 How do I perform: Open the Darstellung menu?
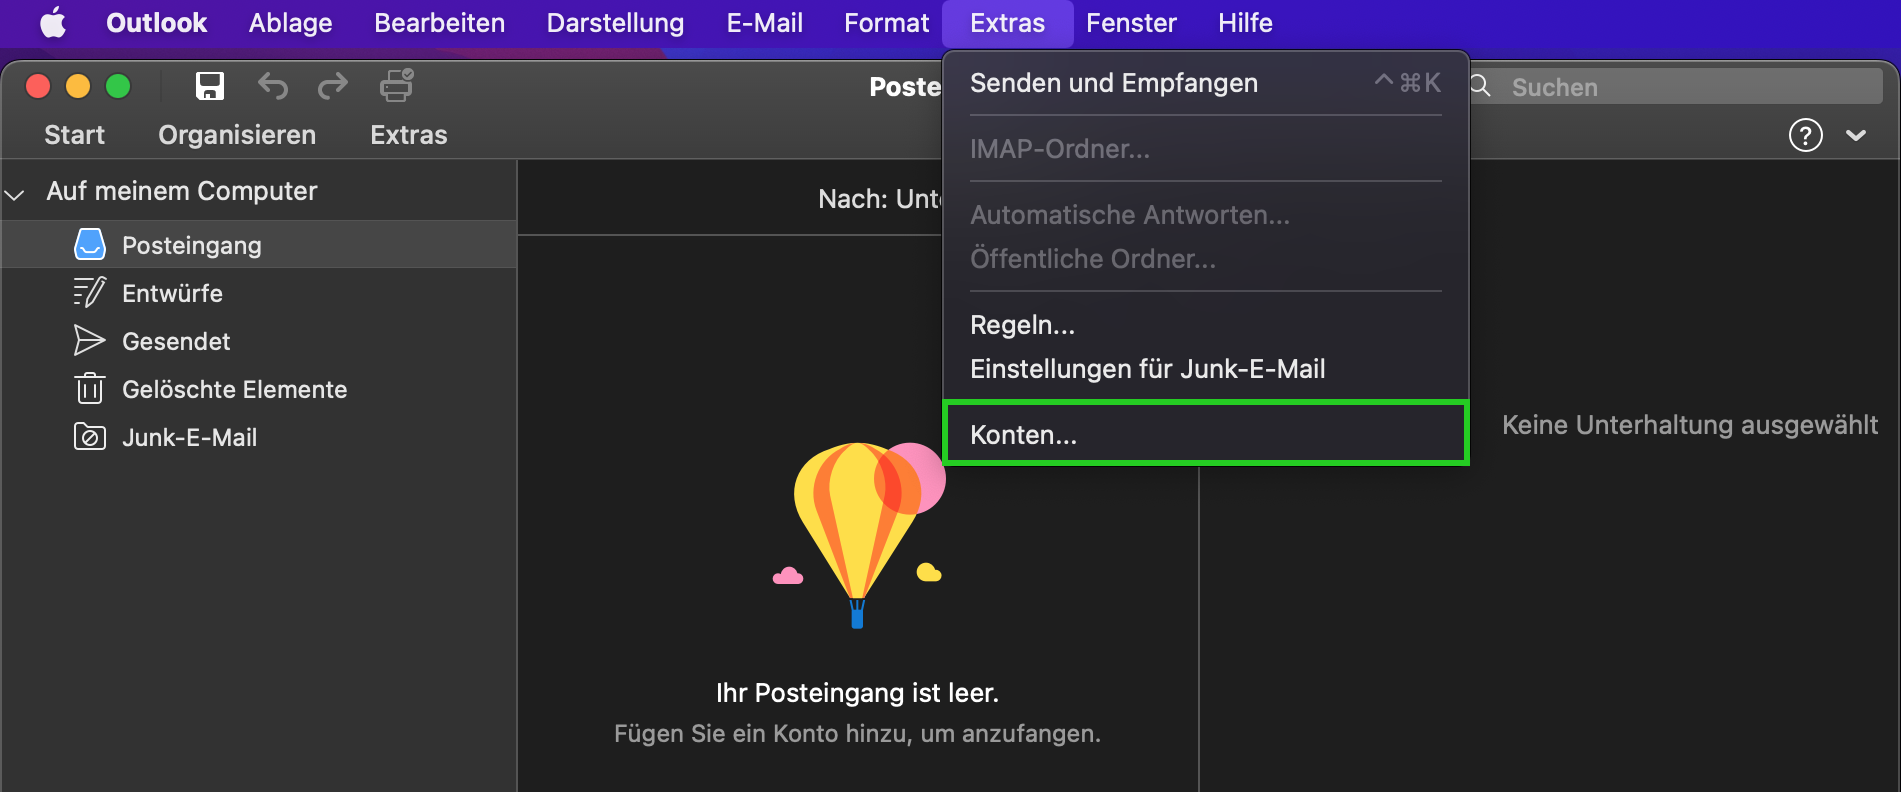pos(615,22)
